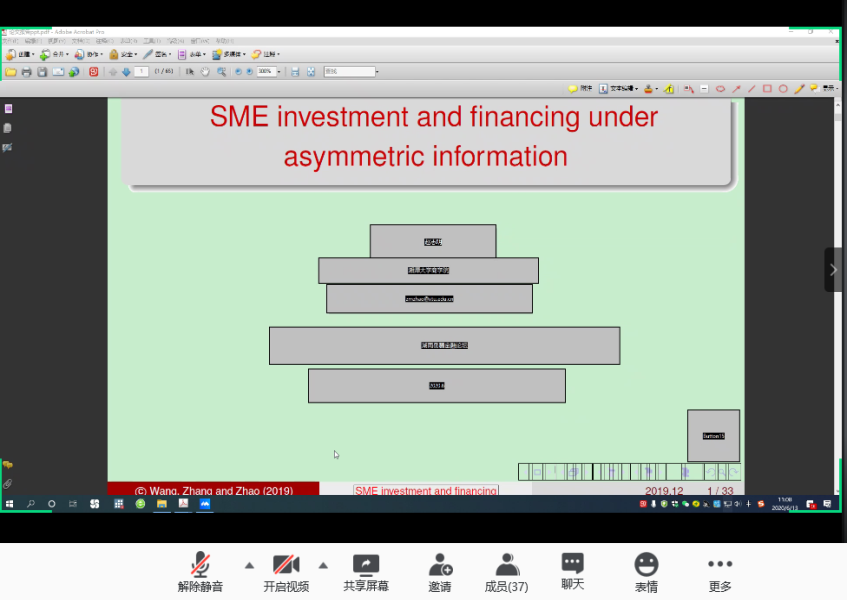The height and width of the screenshot is (600, 847).
Task: Open the 多媒体 multimedia toolbar menu
Action: pyautogui.click(x=228, y=54)
